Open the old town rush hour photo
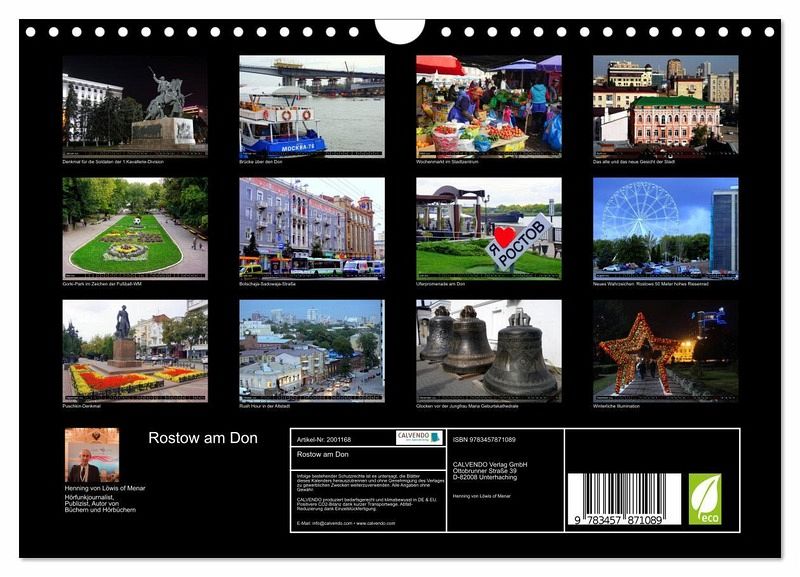 tap(312, 351)
